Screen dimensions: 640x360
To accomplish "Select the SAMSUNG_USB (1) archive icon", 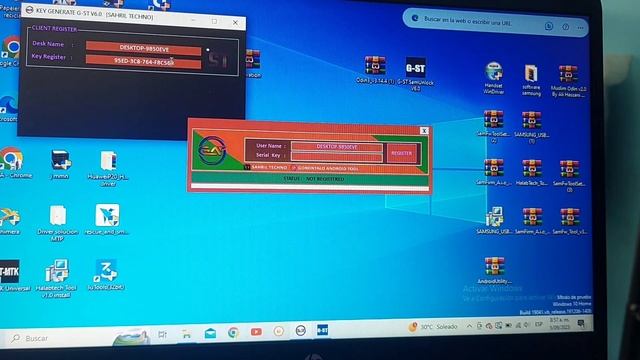I will tap(531, 127).
